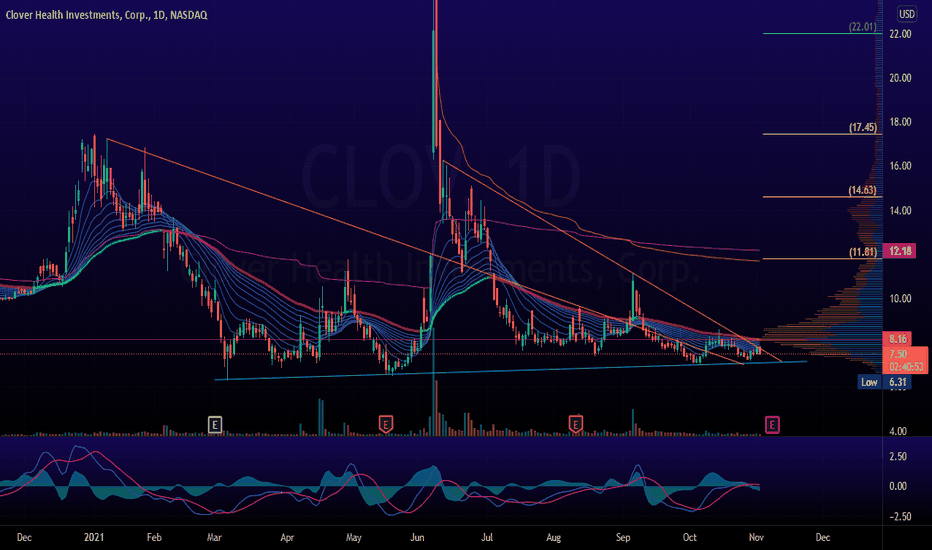Select the 8.16 price label
This screenshot has height=550, width=932.
pos(898,339)
